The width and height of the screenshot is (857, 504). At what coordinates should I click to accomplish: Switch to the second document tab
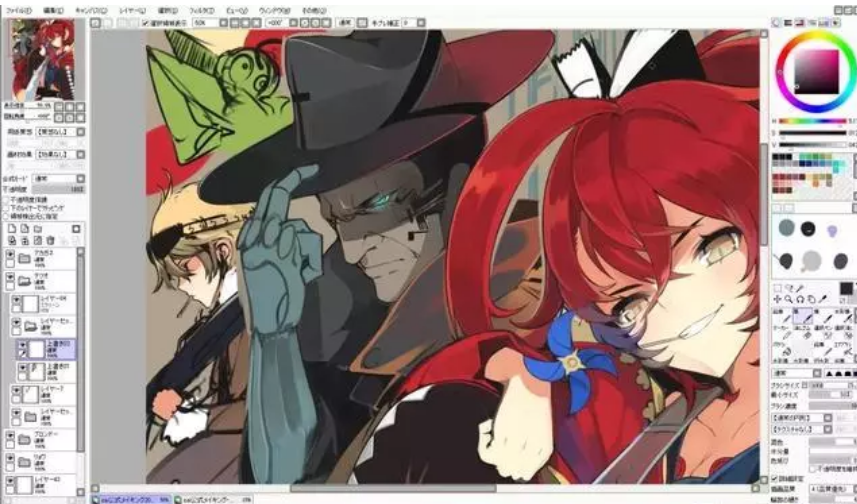point(214,500)
